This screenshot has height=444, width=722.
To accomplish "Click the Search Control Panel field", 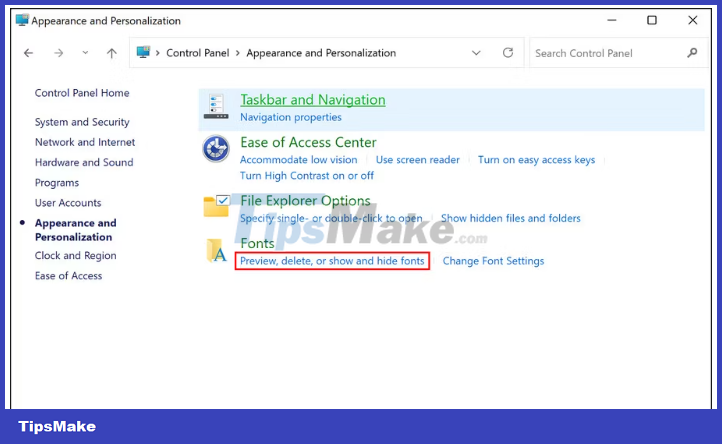I will click(618, 53).
